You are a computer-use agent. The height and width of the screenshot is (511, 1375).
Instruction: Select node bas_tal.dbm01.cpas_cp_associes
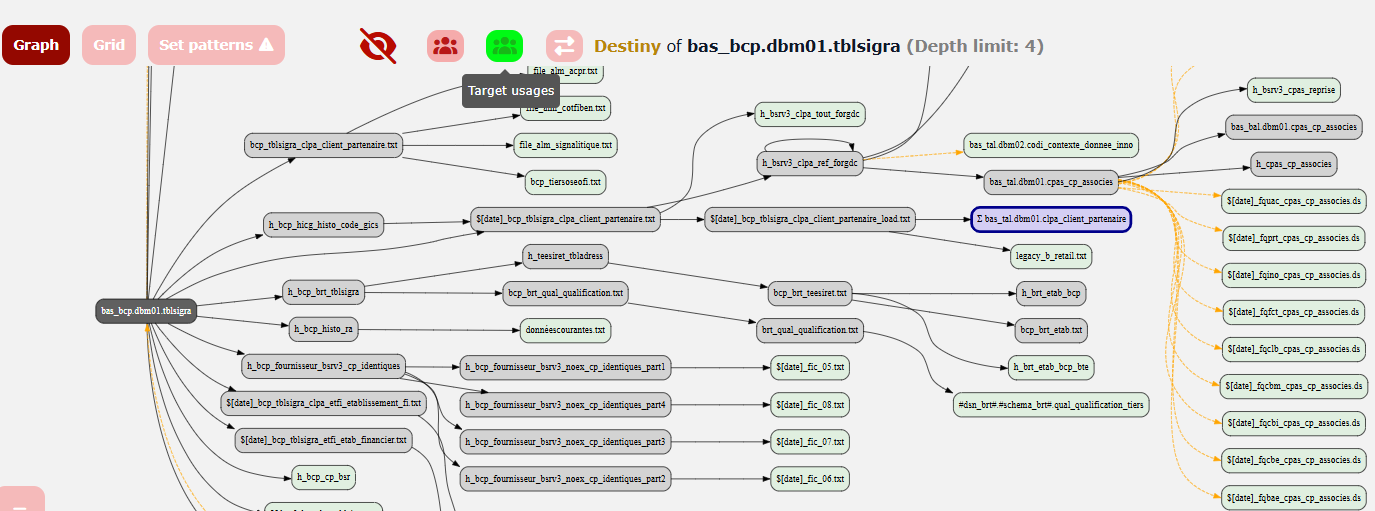point(1051,182)
